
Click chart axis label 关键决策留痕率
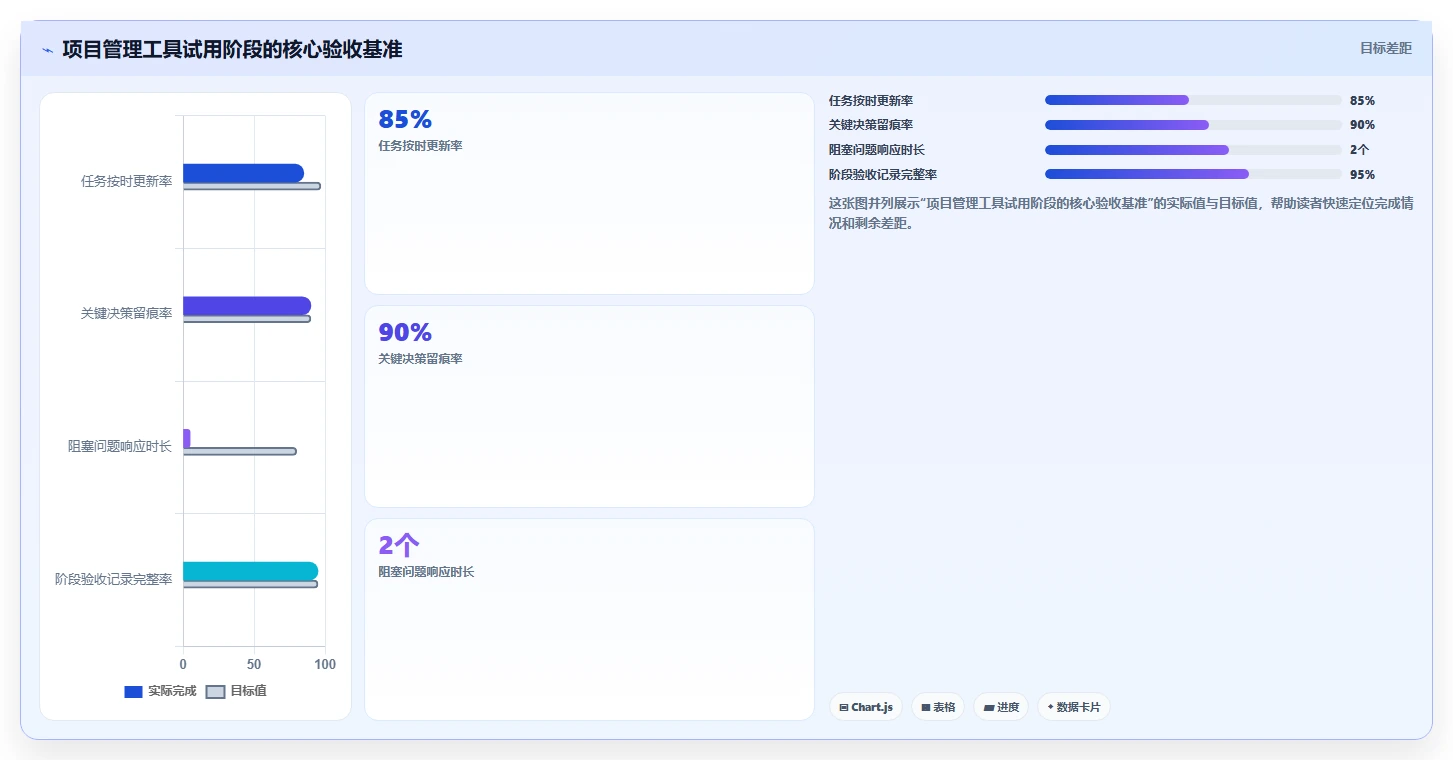[127, 313]
